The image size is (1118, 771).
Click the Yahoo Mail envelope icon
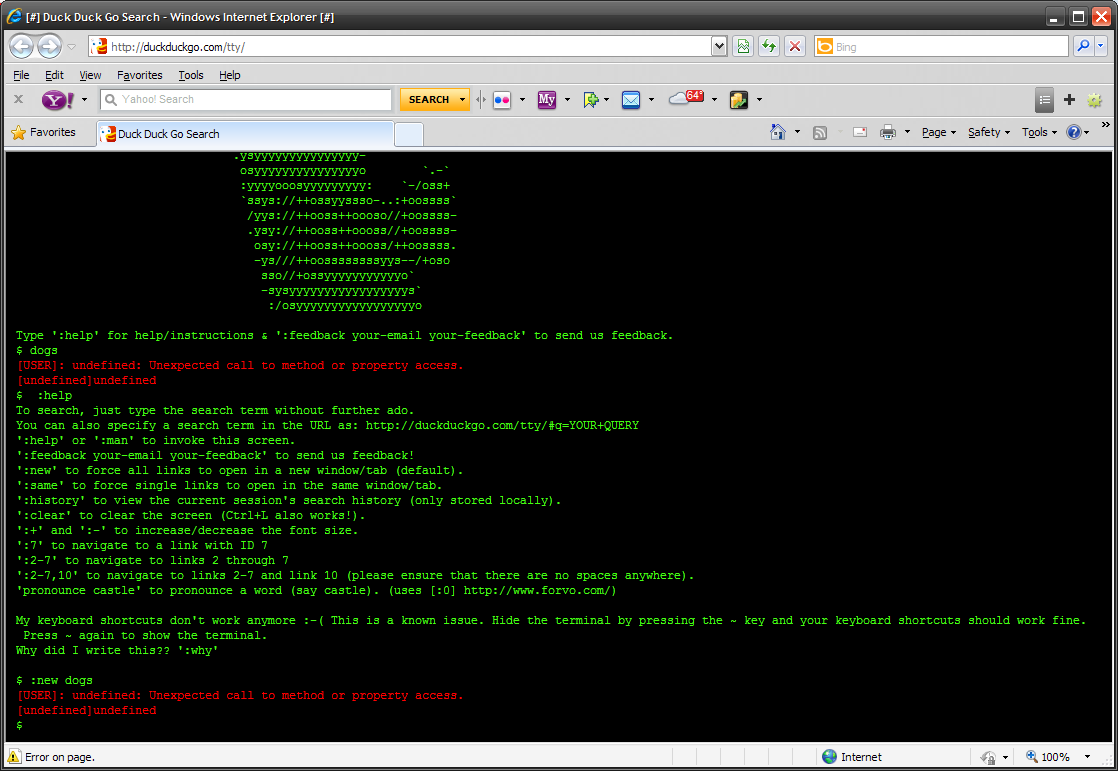click(x=631, y=100)
